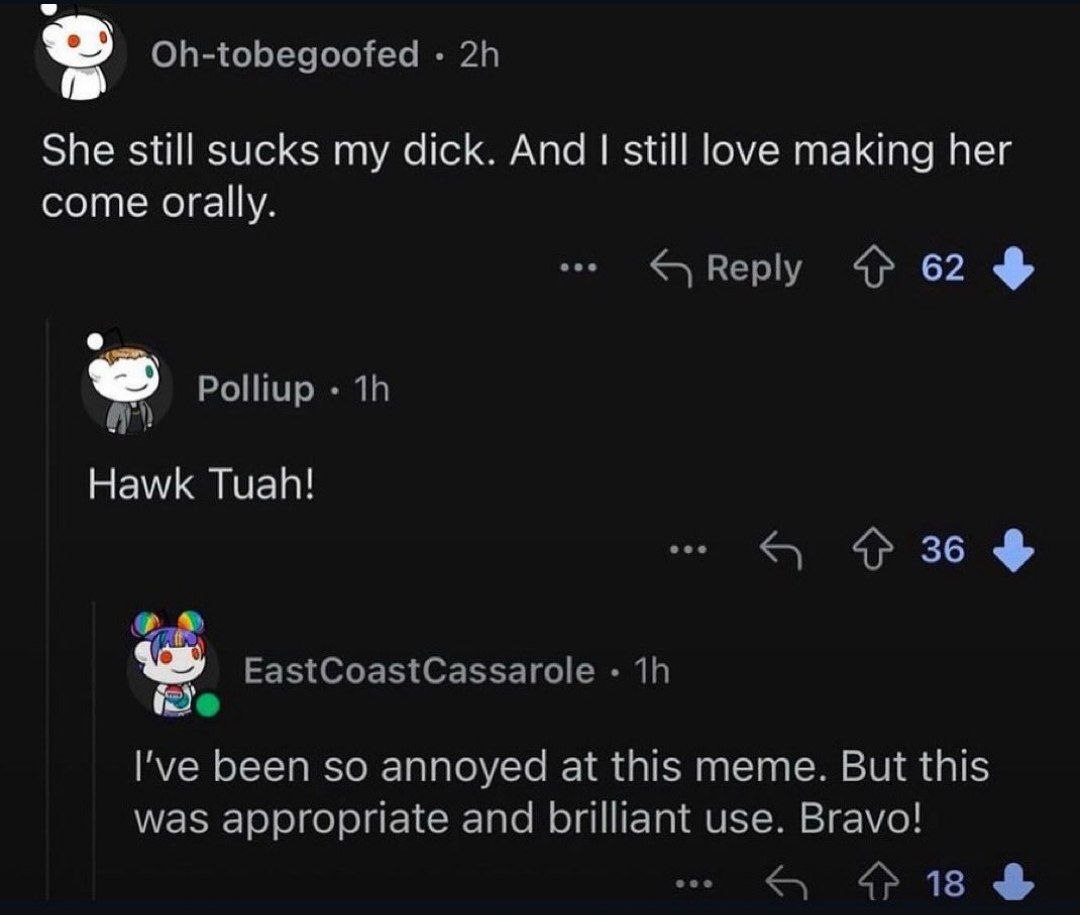
Task: Open Polliup's profile via username
Action: 256,388
